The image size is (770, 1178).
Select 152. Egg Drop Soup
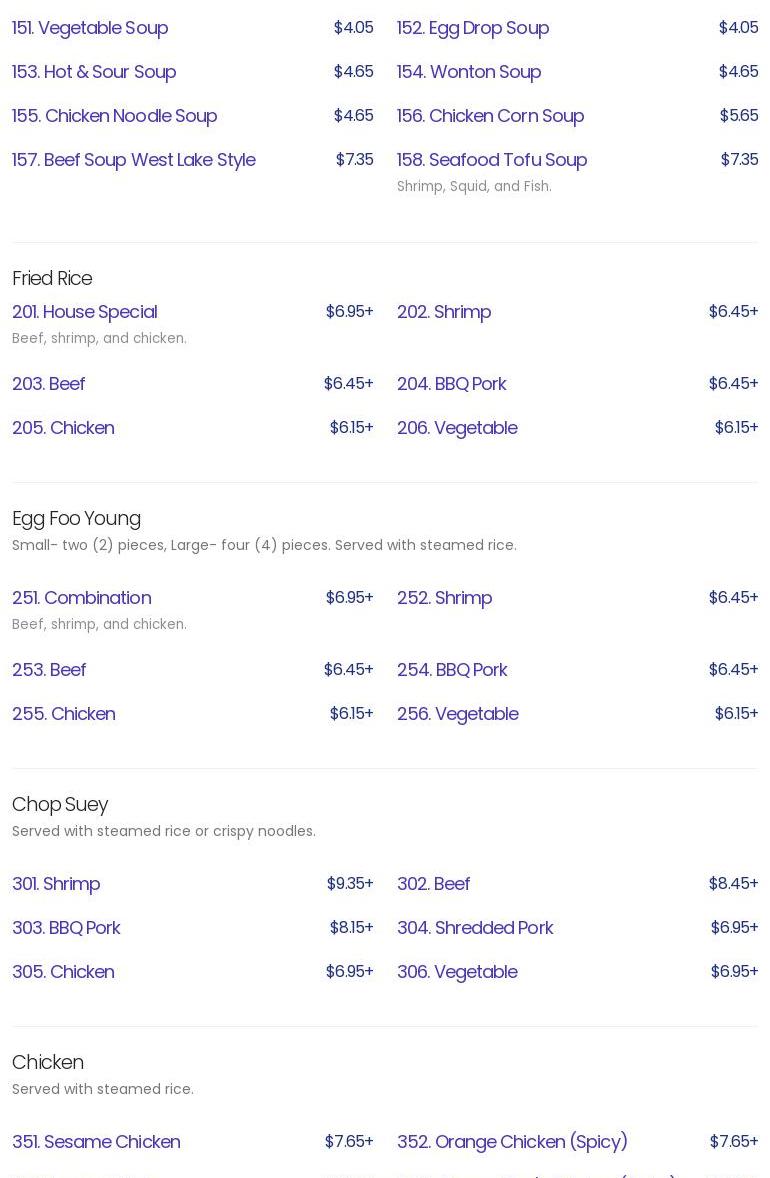point(472,28)
